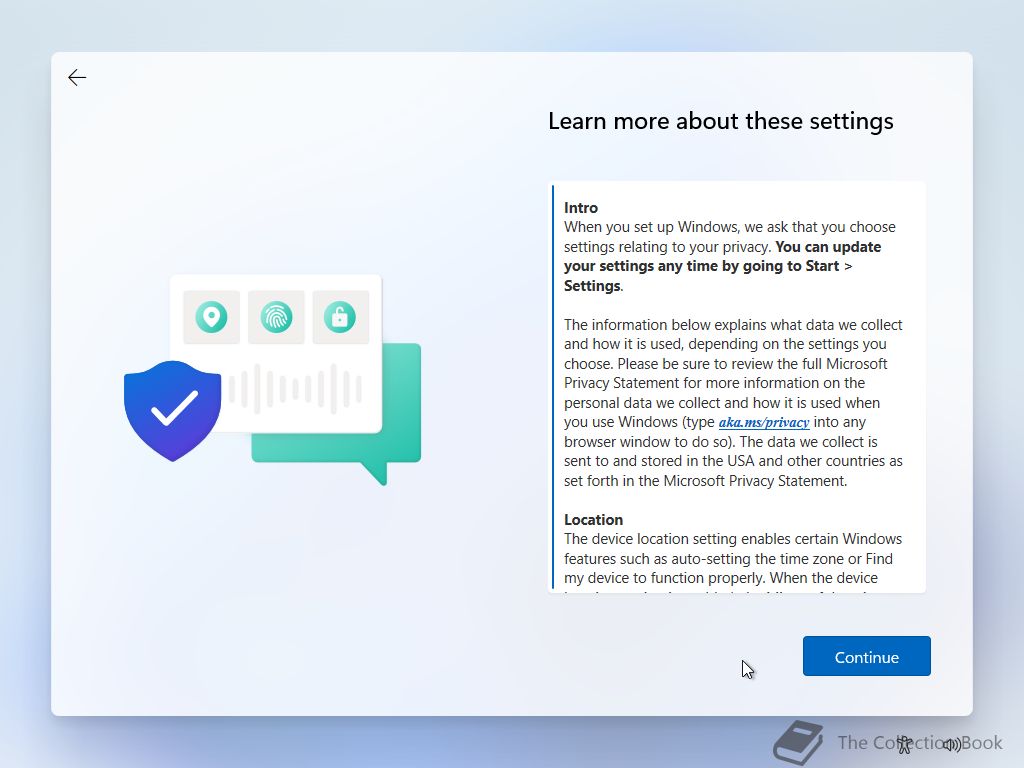The height and width of the screenshot is (768, 1024).
Task: Click the book logo watermark icon
Action: tap(798, 743)
